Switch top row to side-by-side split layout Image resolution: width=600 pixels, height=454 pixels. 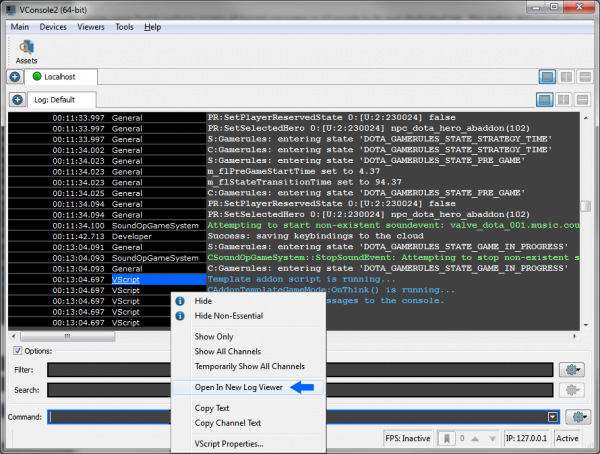[x=566, y=77]
